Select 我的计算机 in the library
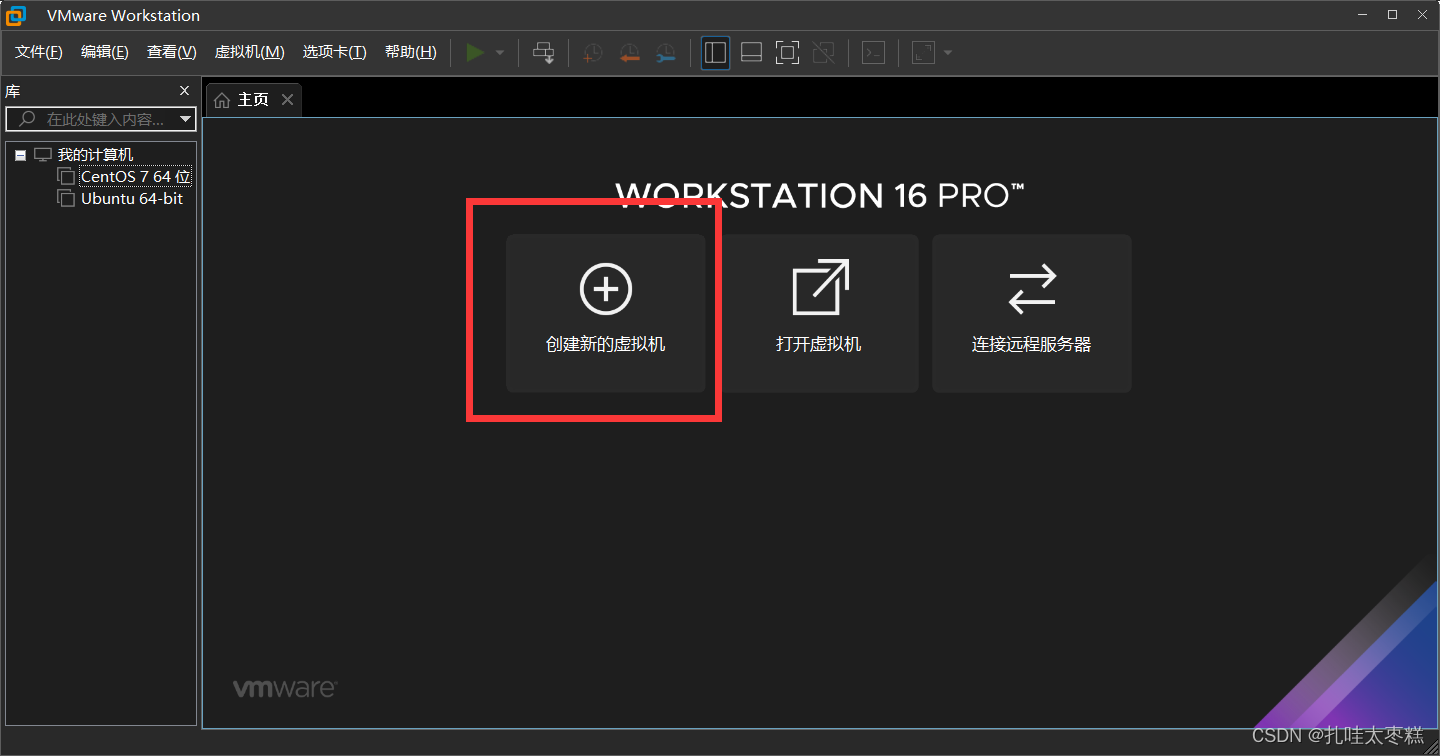This screenshot has width=1440, height=756. point(95,155)
